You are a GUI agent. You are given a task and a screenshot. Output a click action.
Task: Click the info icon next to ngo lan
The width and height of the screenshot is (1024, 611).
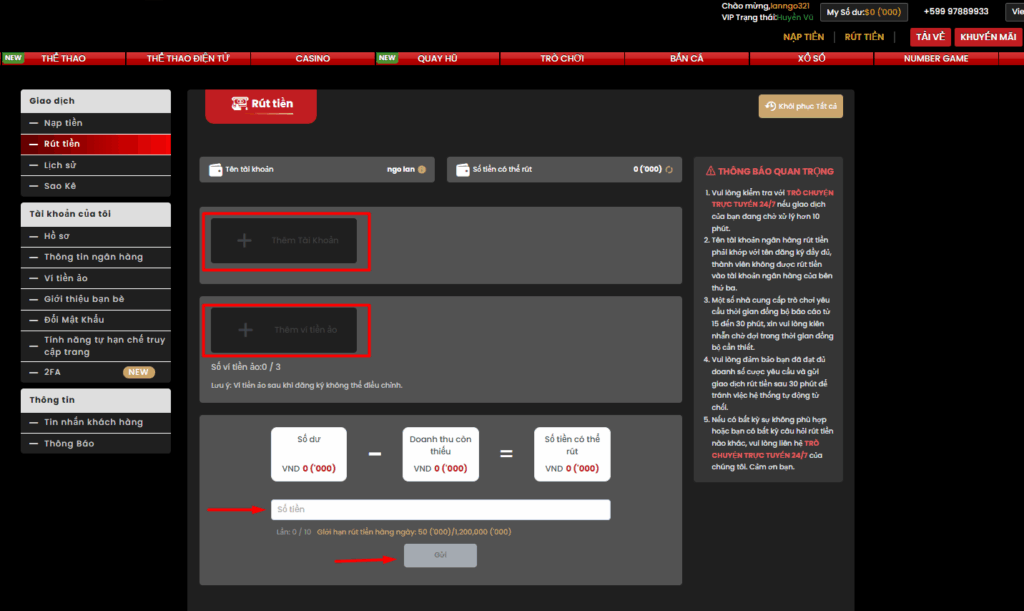[422, 170]
